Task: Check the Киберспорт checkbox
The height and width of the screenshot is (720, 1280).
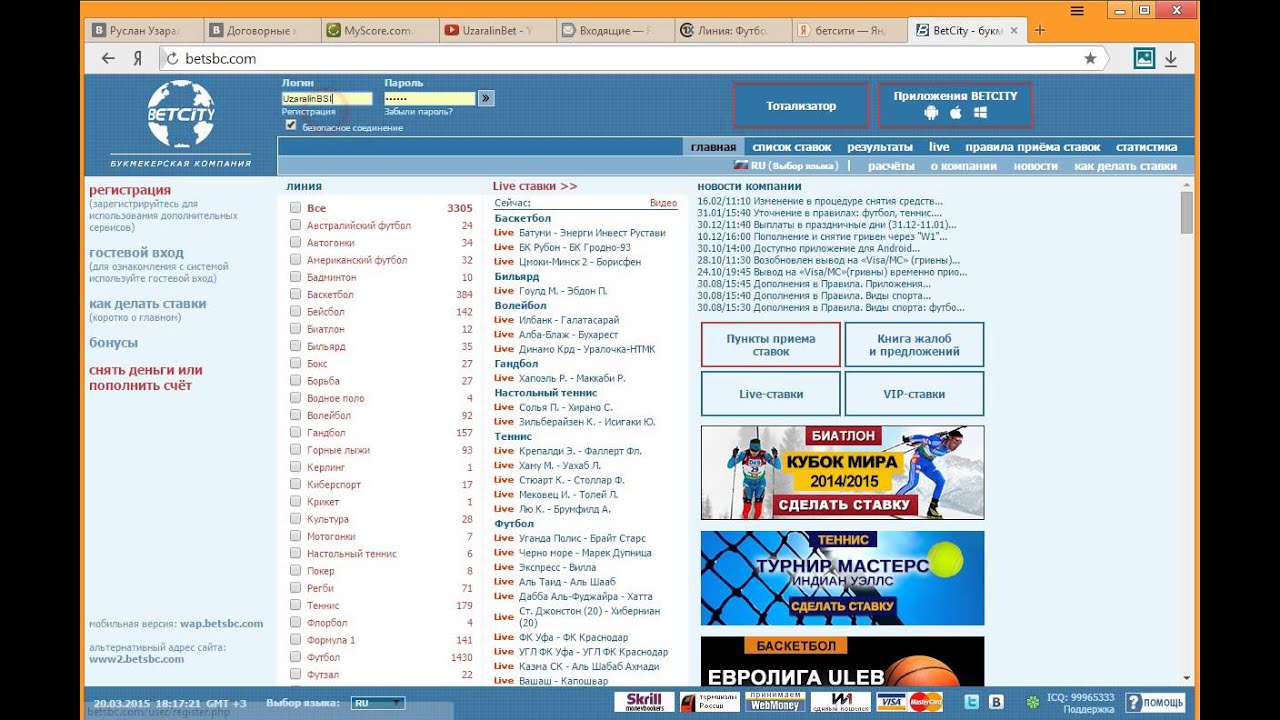Action: [x=295, y=484]
